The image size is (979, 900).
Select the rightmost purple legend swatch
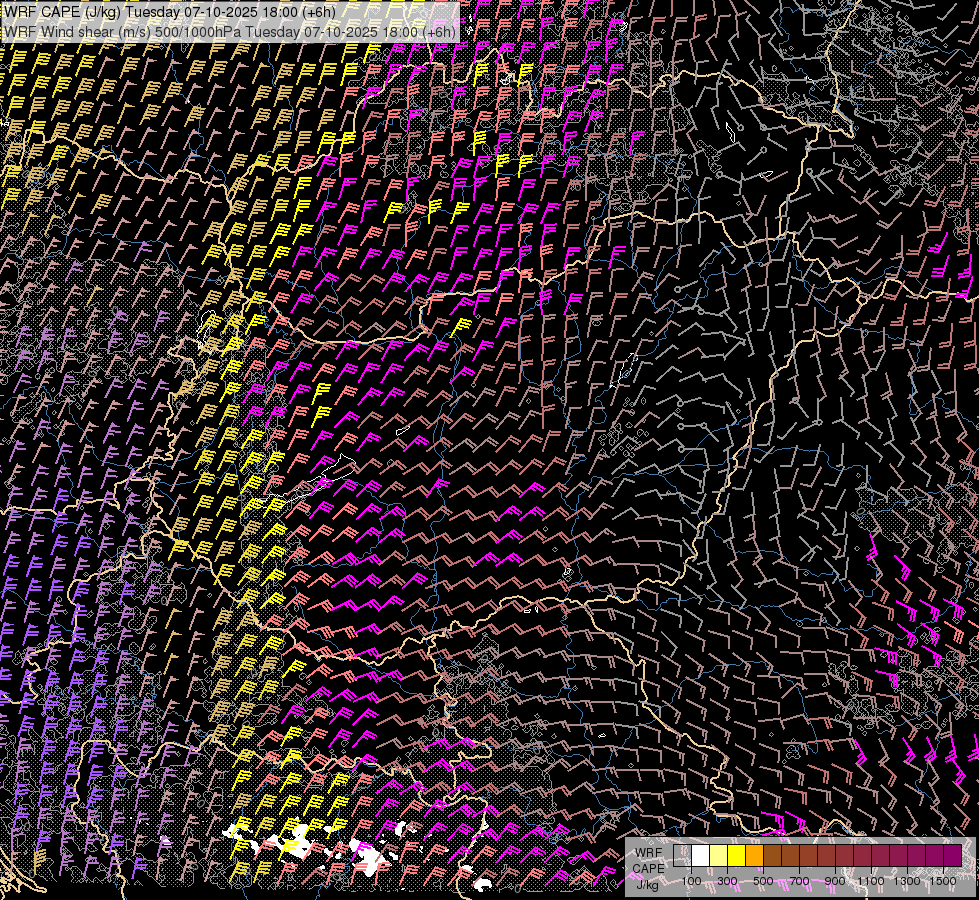click(x=952, y=856)
